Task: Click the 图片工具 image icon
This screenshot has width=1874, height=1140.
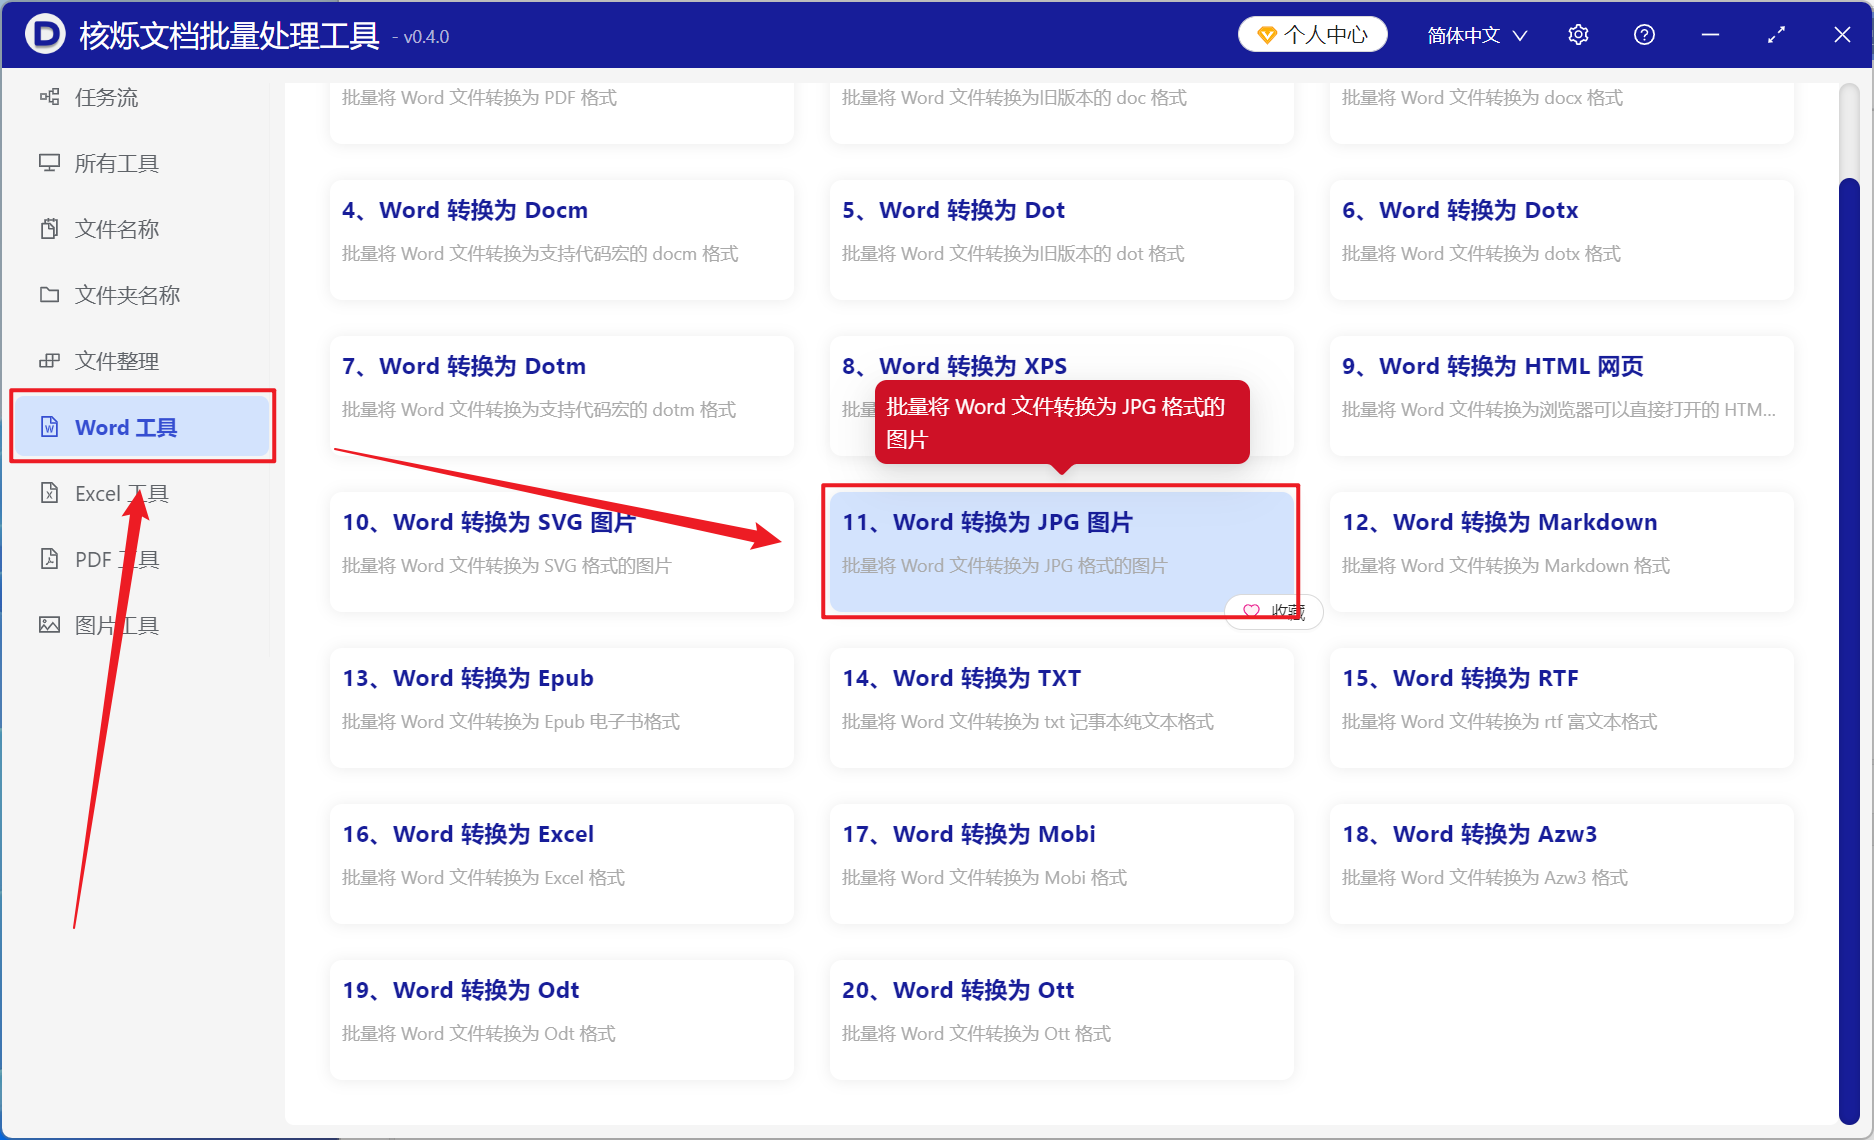Action: [49, 625]
